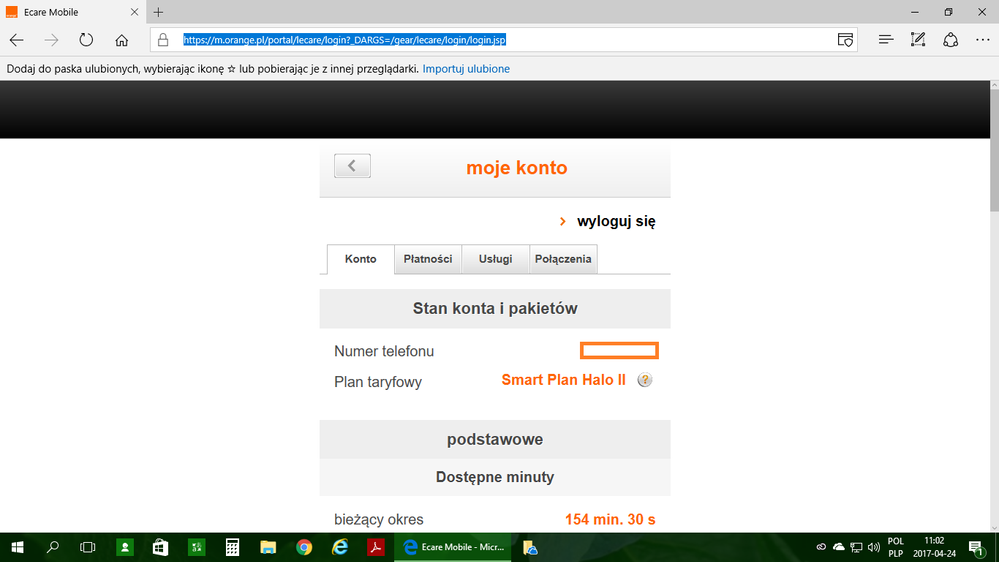Click the padlock site security icon
This screenshot has height=562, width=999.
[x=163, y=40]
